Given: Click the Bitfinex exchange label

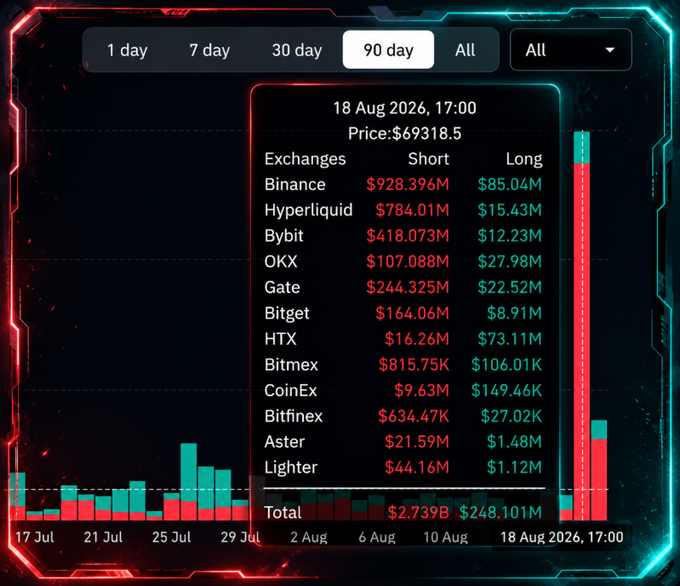Looking at the screenshot, I should pyautogui.click(x=293, y=416).
